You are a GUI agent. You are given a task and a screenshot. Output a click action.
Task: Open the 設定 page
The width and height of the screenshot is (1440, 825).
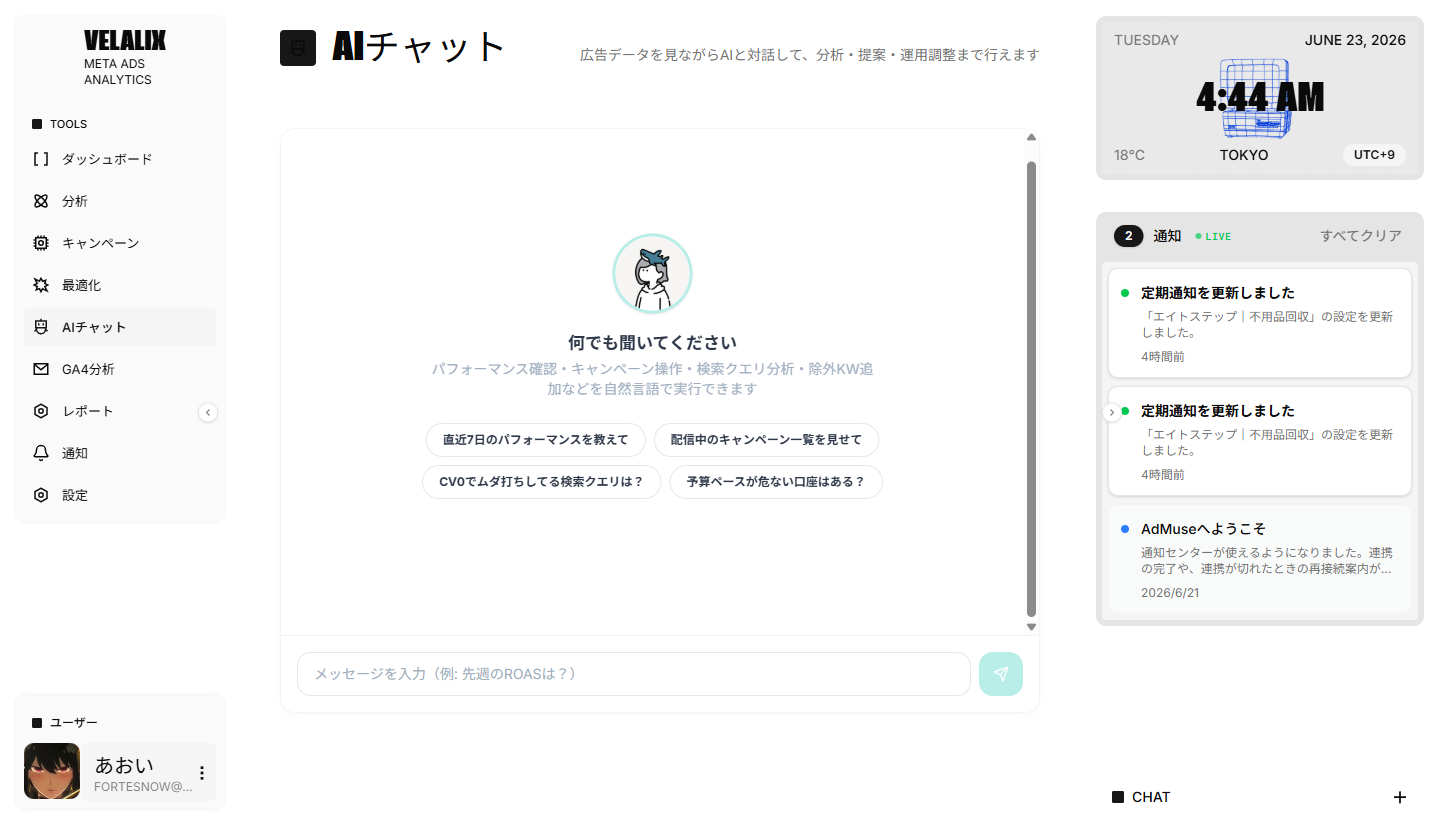(120, 495)
